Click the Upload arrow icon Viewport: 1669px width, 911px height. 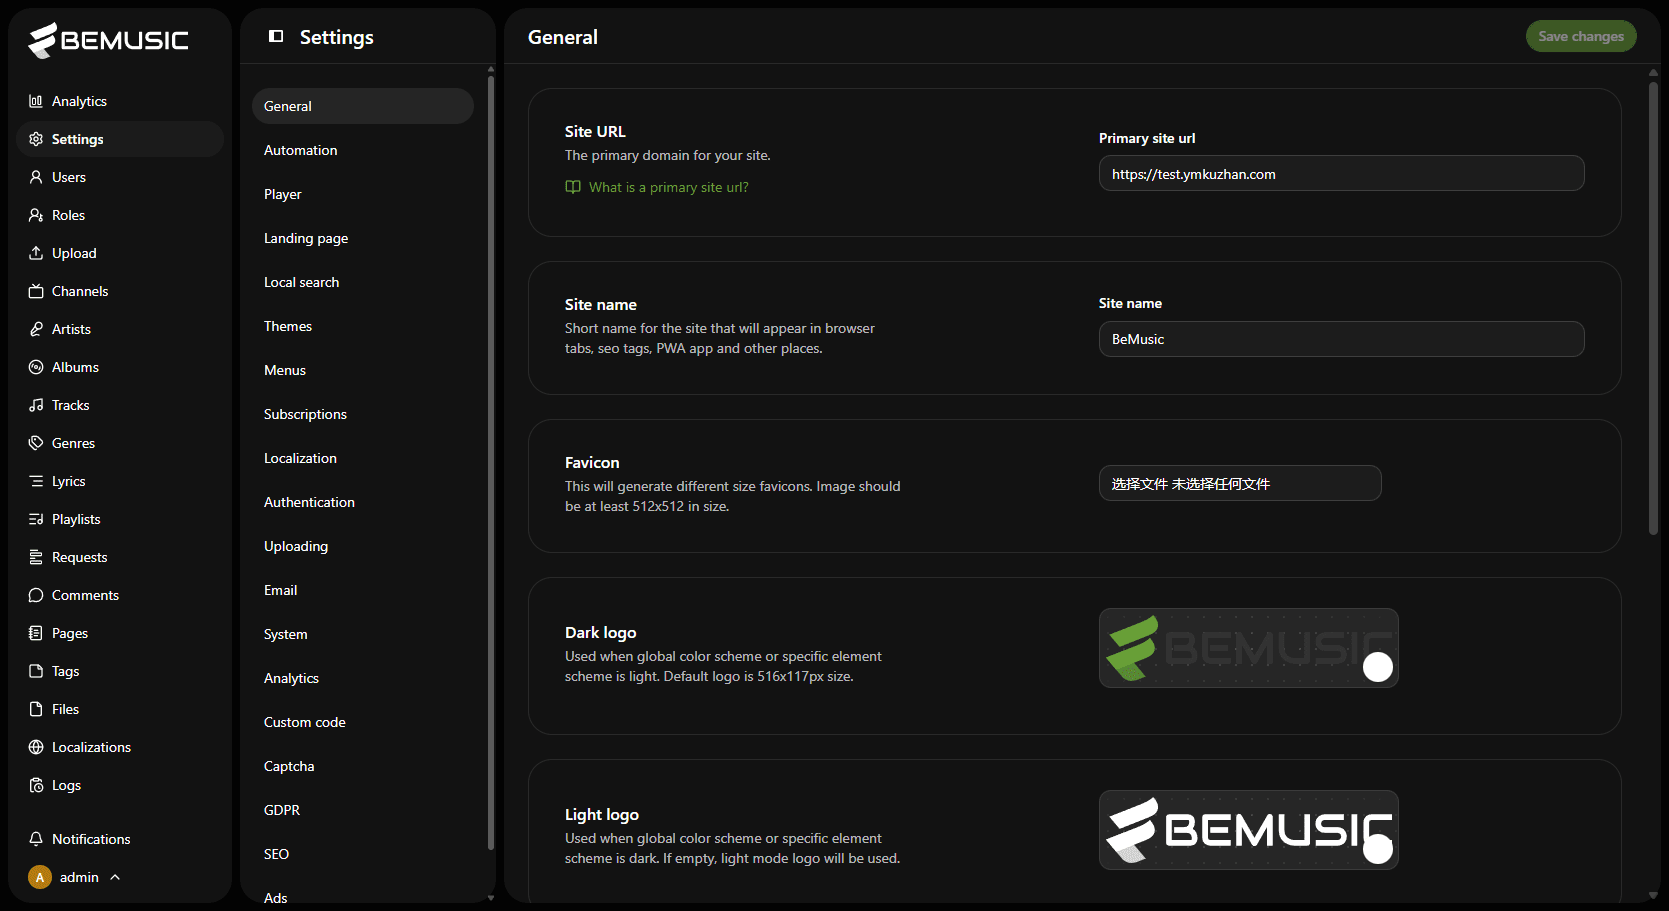(36, 253)
